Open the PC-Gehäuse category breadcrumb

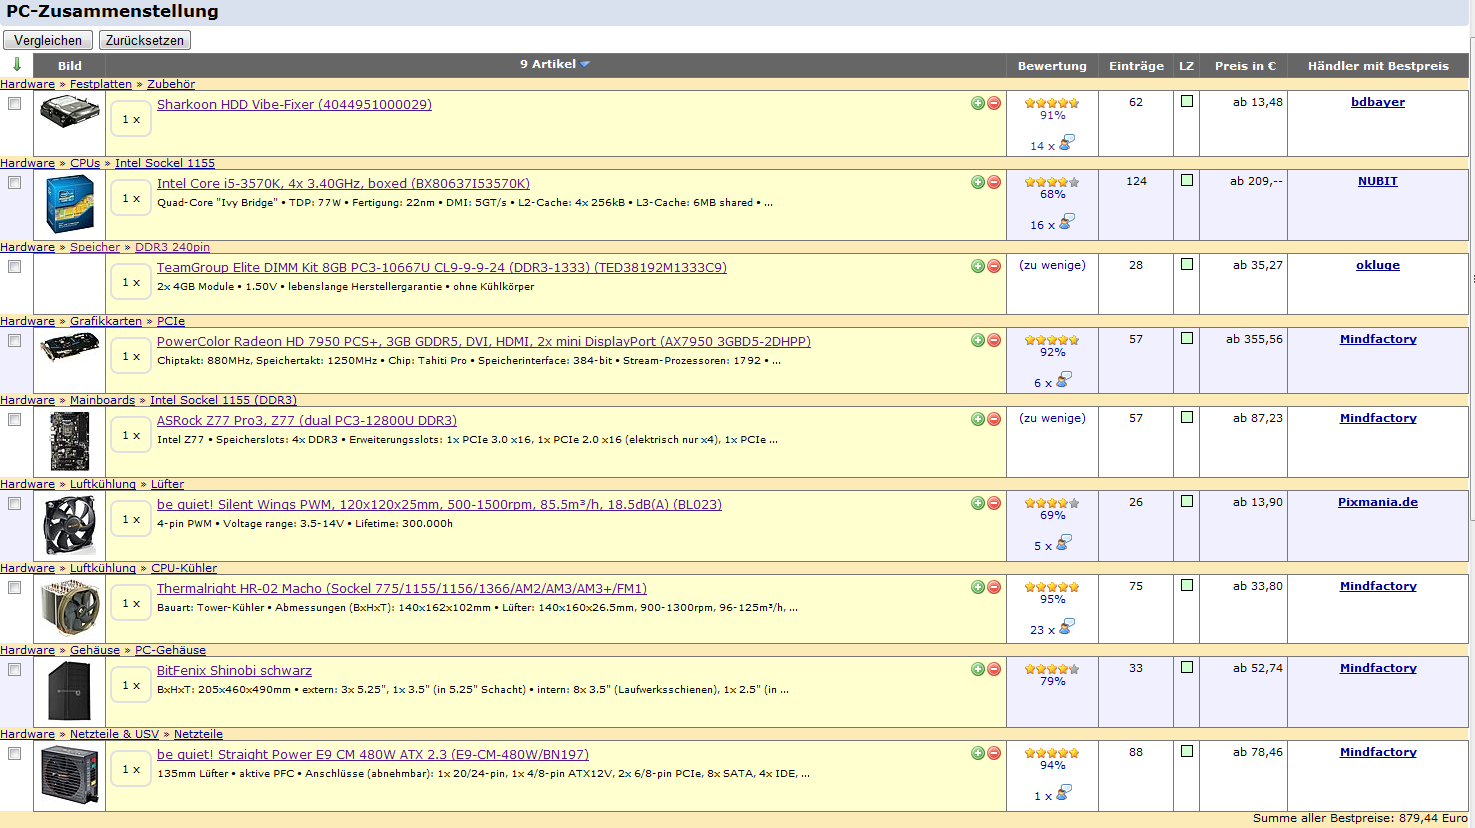tap(170, 650)
